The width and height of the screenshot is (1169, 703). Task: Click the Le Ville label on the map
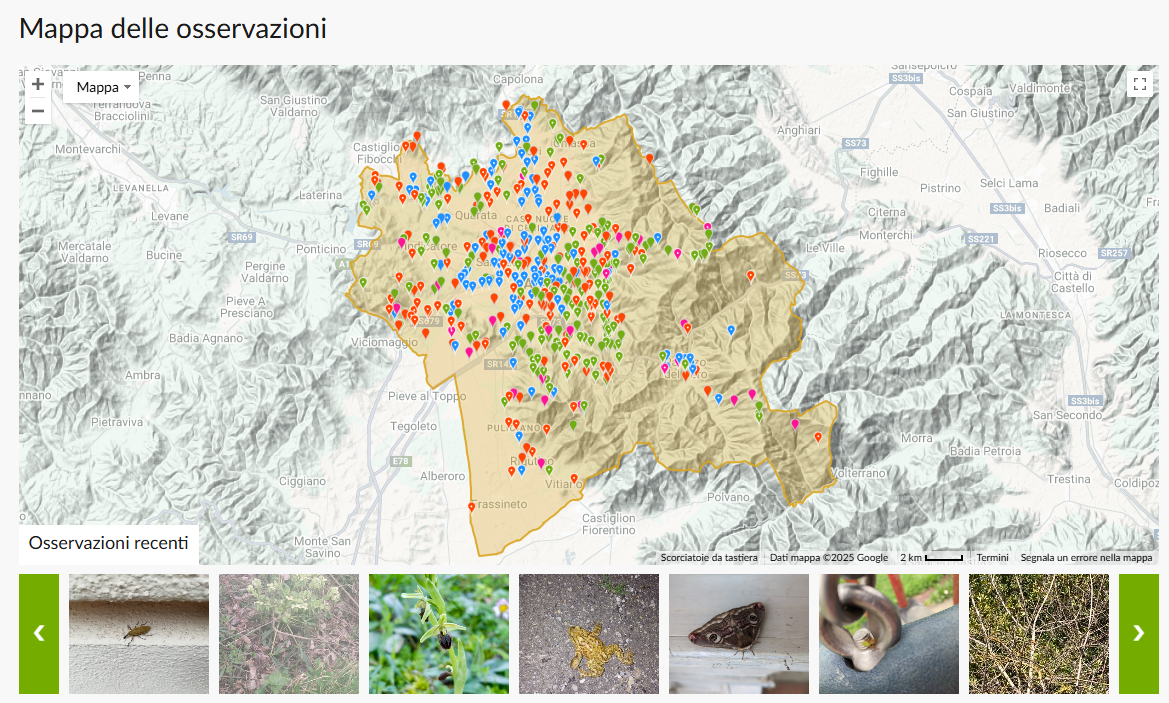(x=825, y=248)
